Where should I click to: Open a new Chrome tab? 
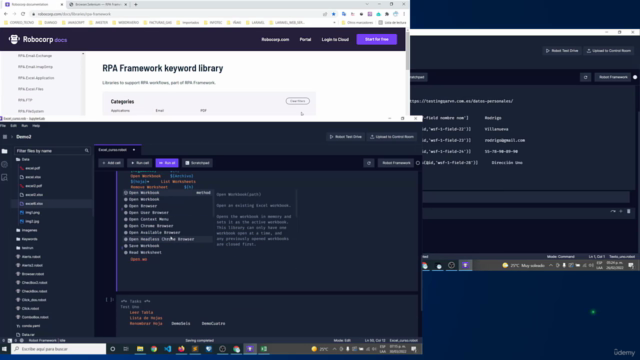pyautogui.click(x=136, y=4)
